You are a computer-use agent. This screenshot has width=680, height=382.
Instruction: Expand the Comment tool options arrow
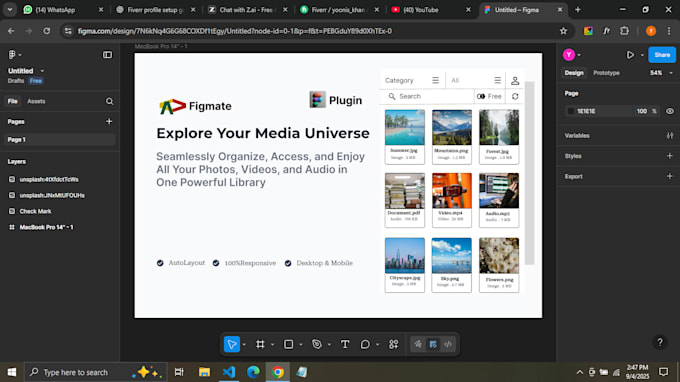click(377, 345)
